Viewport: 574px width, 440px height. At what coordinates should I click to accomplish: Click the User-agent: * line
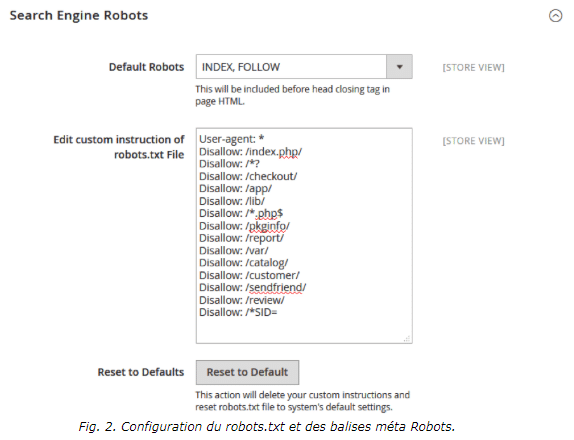(231, 139)
